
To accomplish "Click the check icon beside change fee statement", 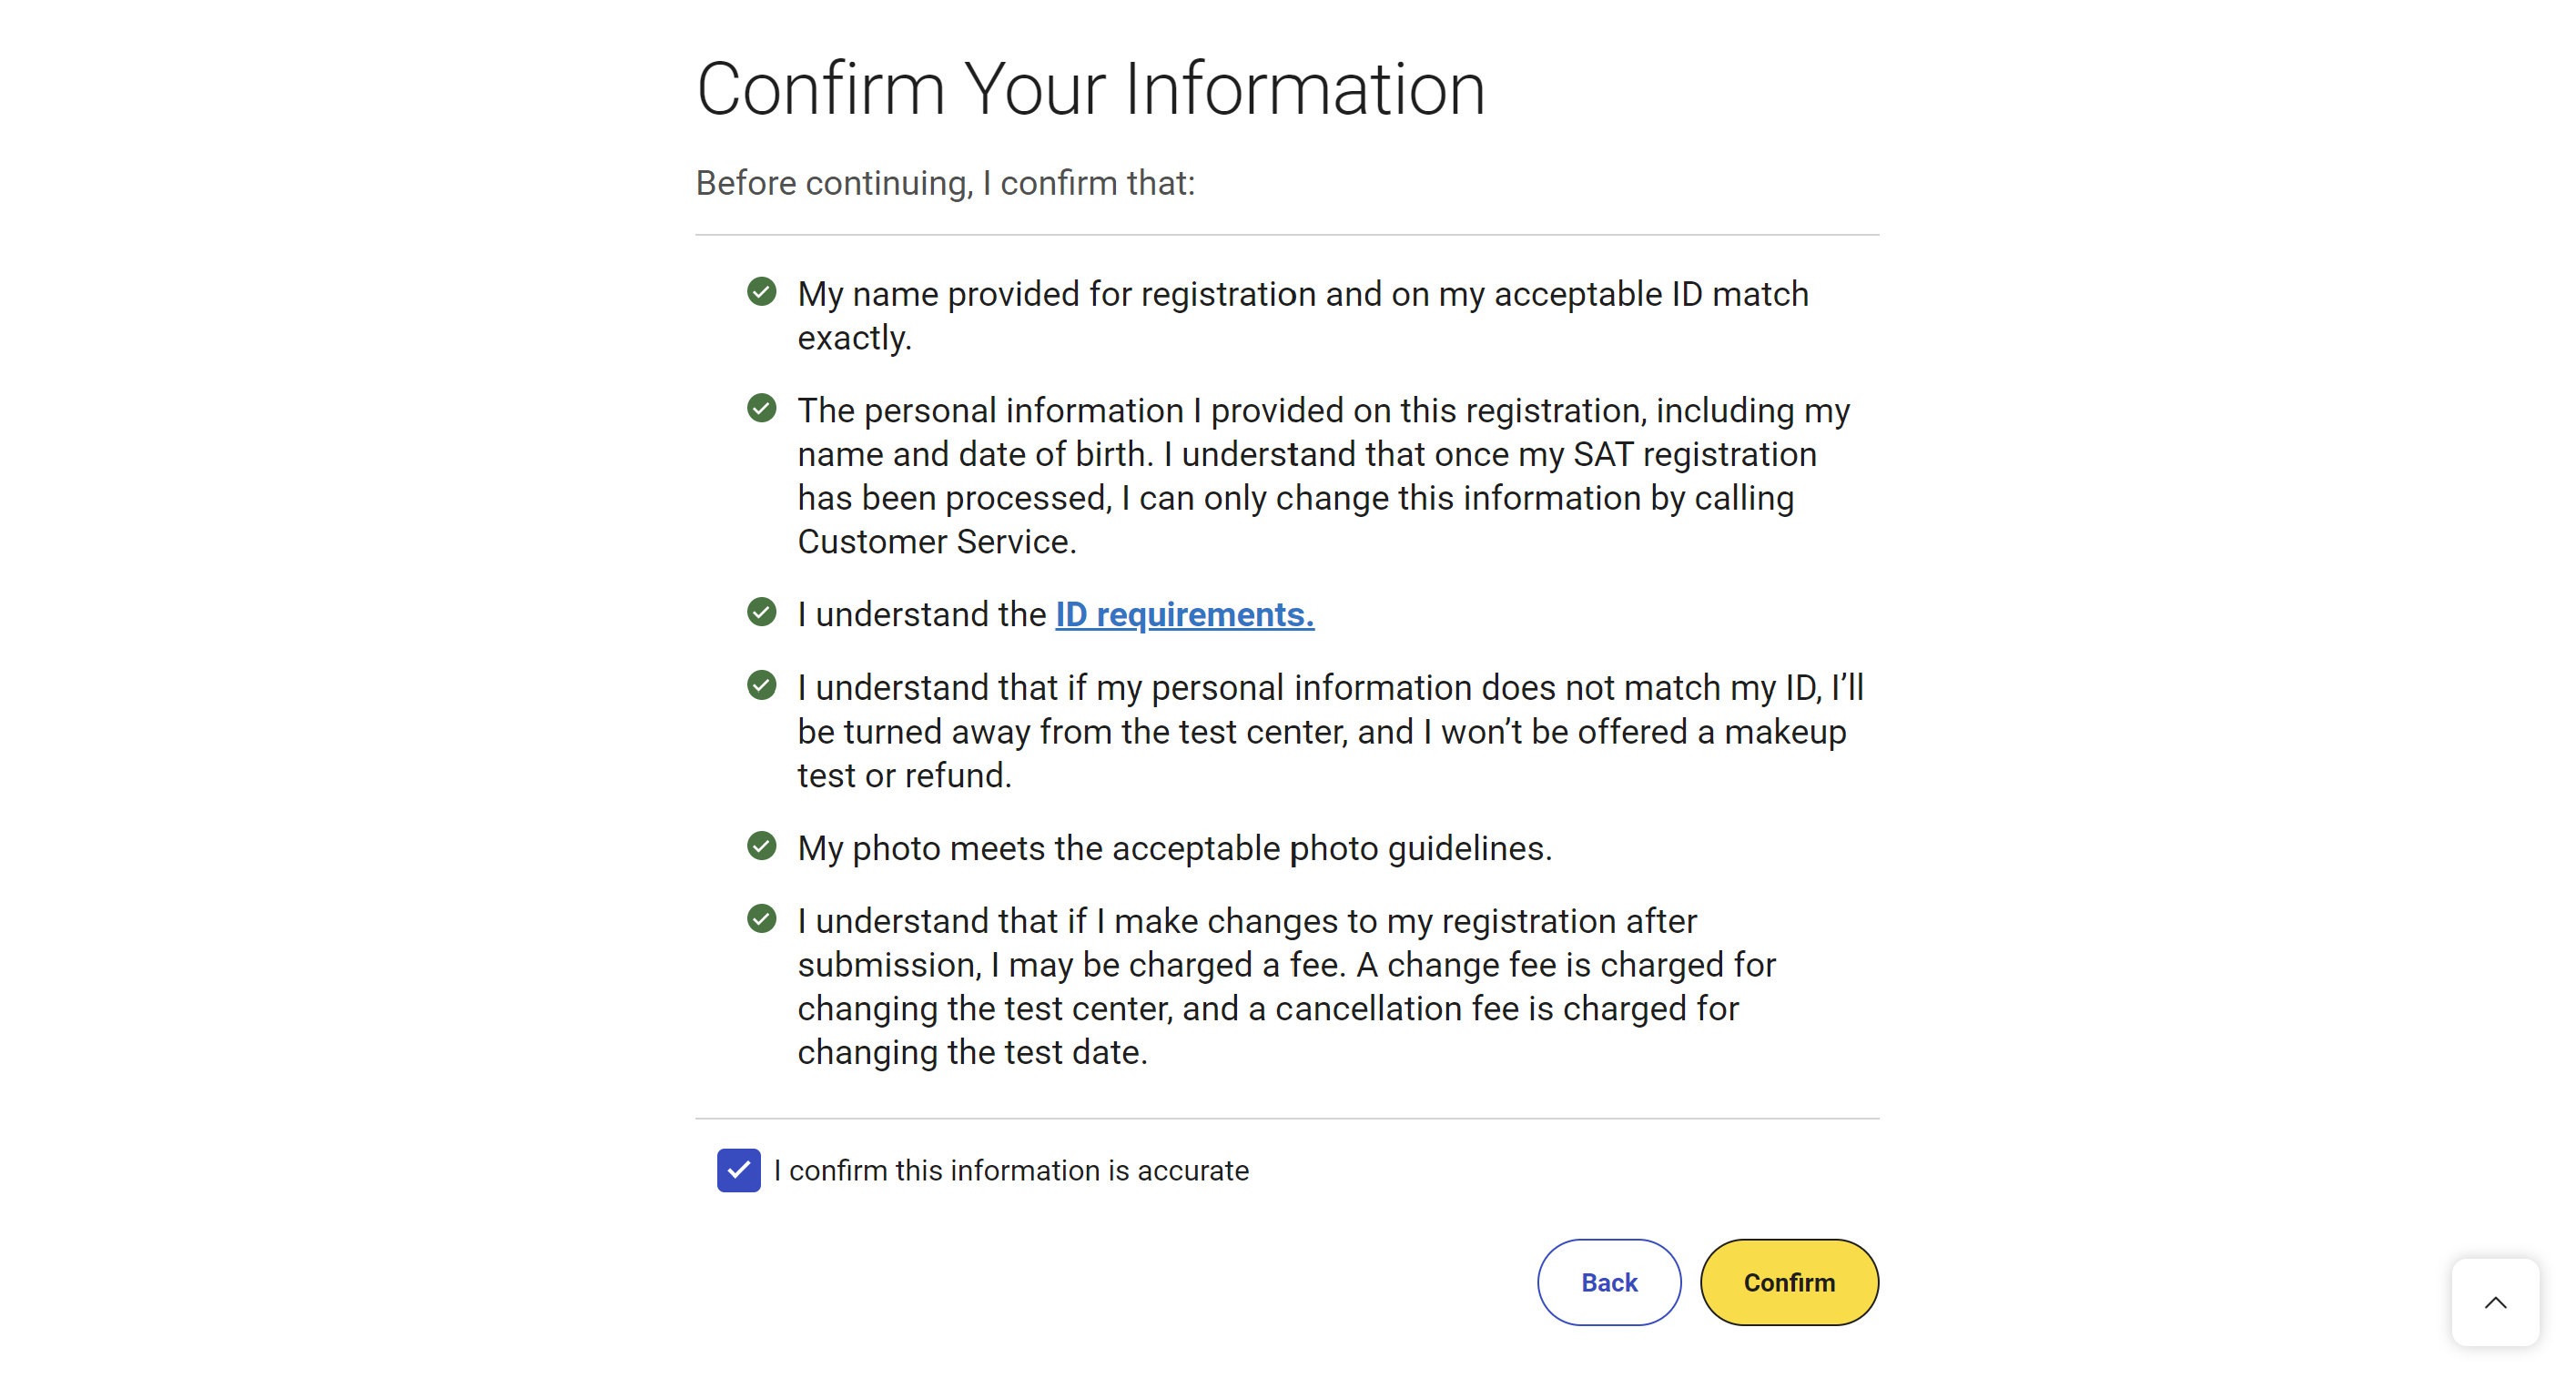I will [x=761, y=918].
